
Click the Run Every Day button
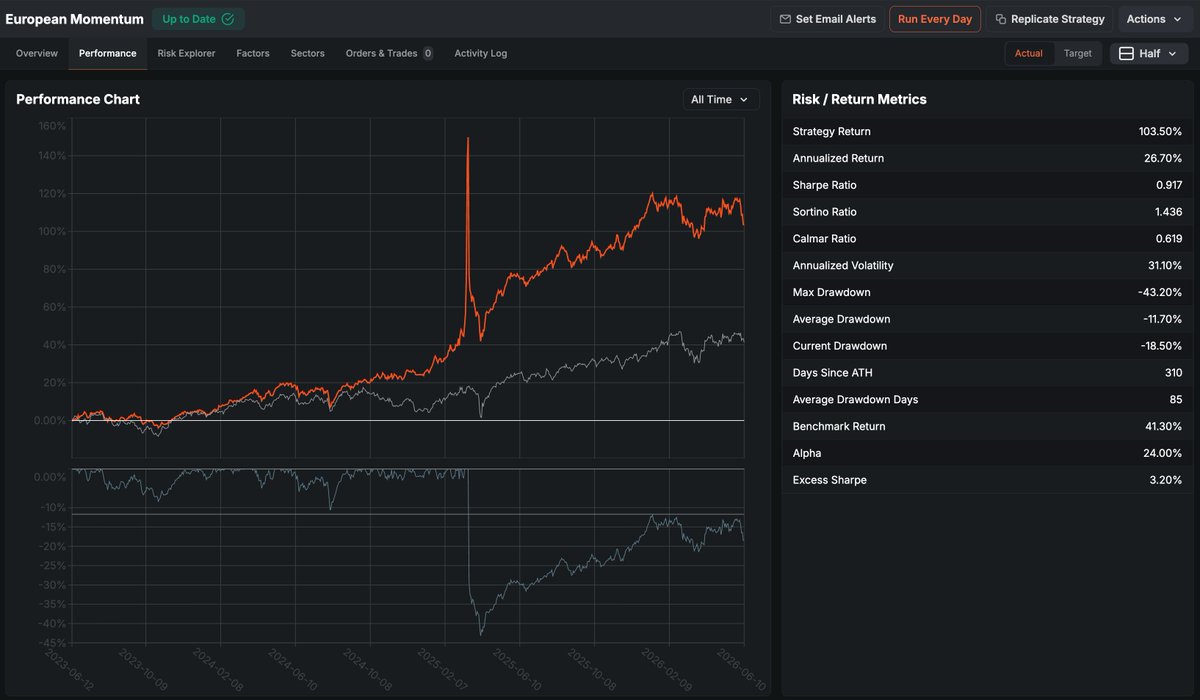tap(935, 19)
